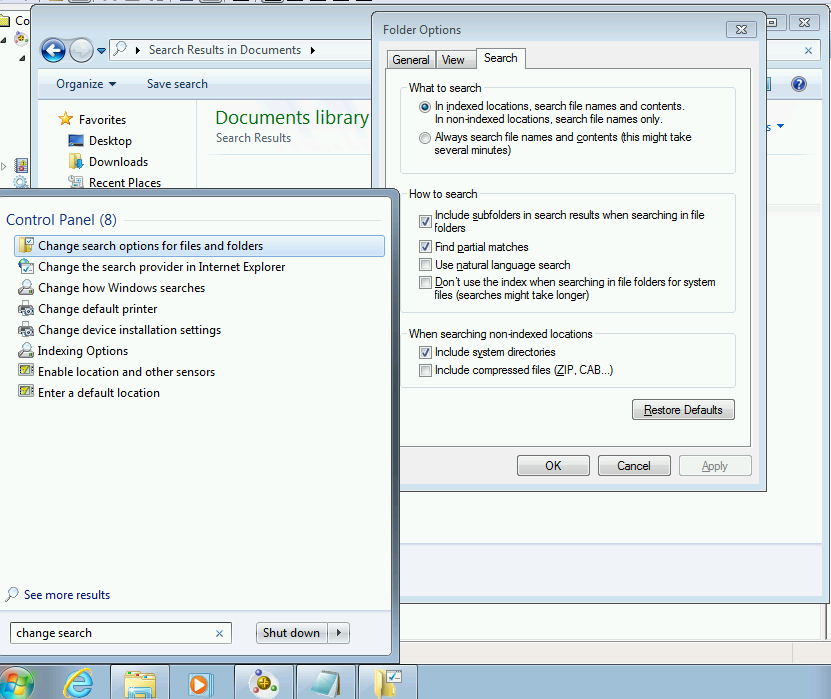Clear the Start menu search box
Screen dimensions: 831x699
coord(220,633)
